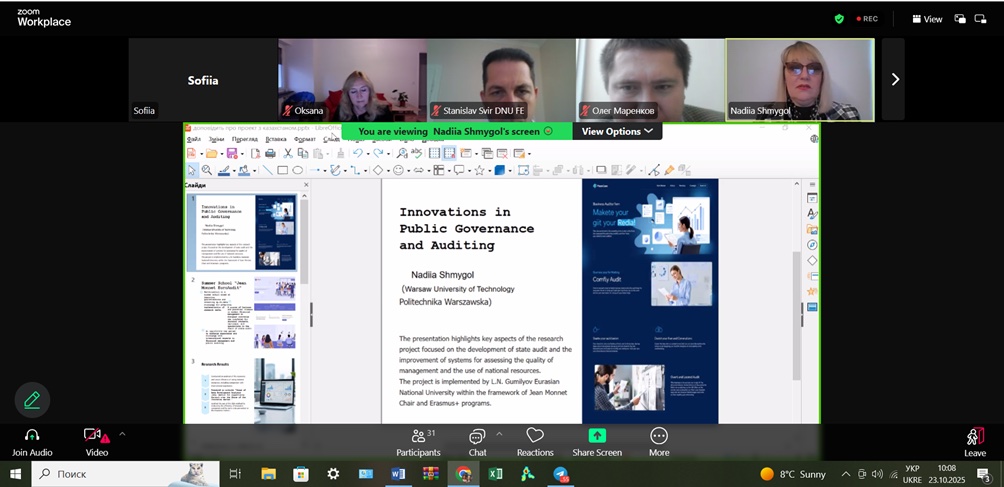
Task: Open Telegram from the taskbar
Action: click(x=560, y=474)
